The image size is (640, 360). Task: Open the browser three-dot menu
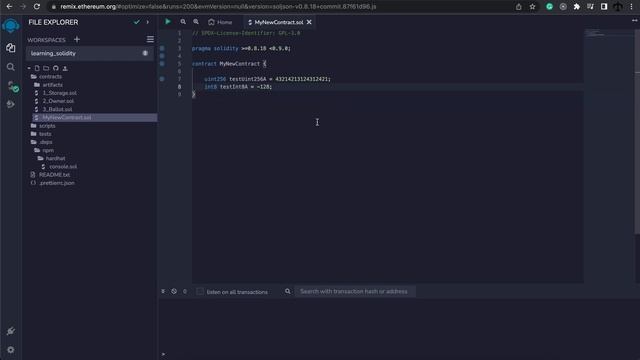(631, 7)
